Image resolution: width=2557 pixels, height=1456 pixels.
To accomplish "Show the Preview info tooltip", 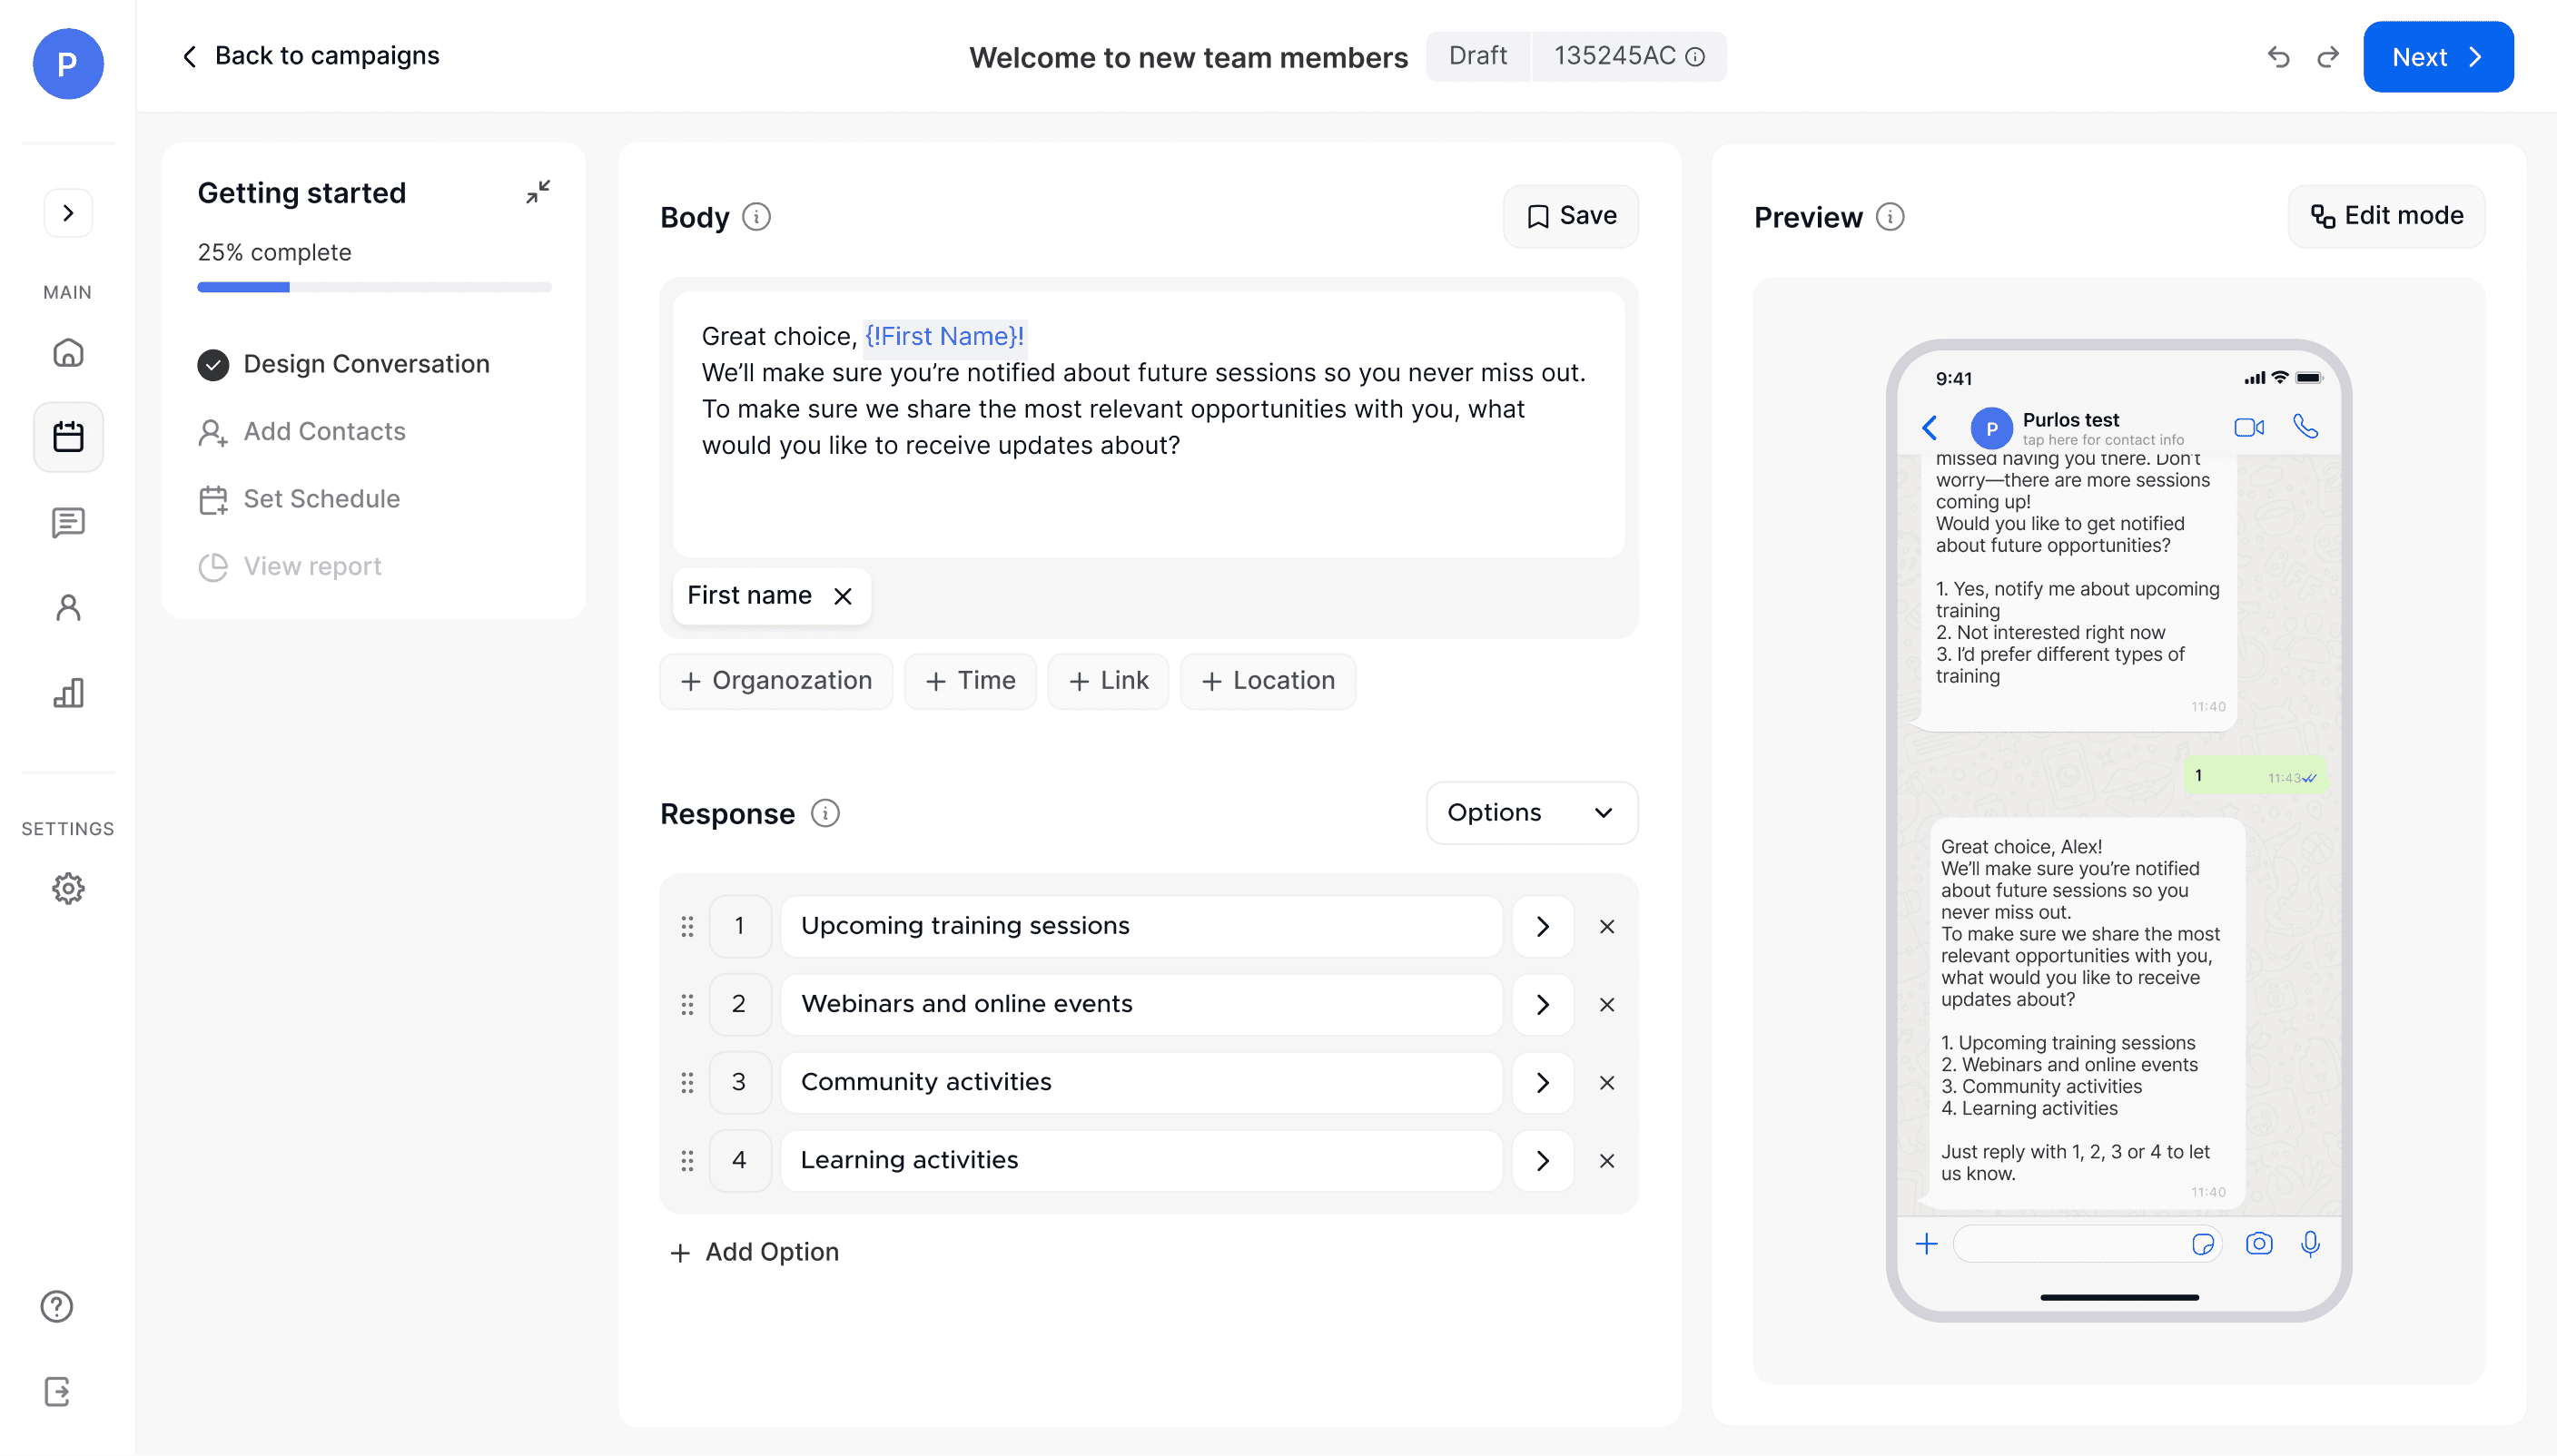I will coord(1890,217).
